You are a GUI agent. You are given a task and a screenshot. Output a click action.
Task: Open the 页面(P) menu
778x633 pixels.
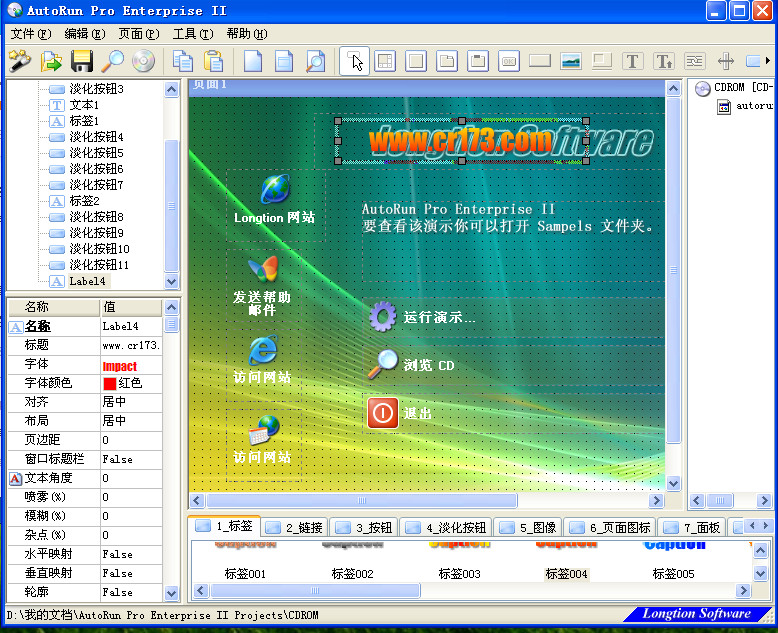click(x=139, y=34)
